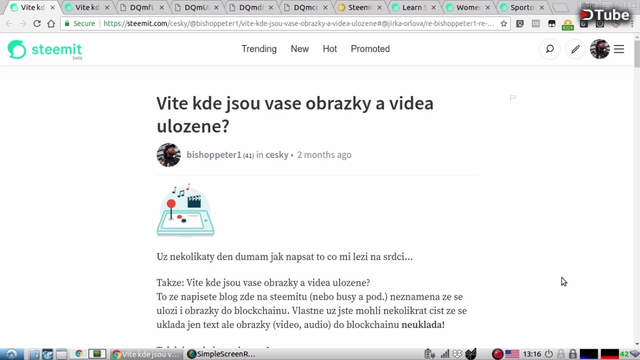Click the browser forward arrow
The height and width of the screenshot is (360, 640).
tap(23, 24)
